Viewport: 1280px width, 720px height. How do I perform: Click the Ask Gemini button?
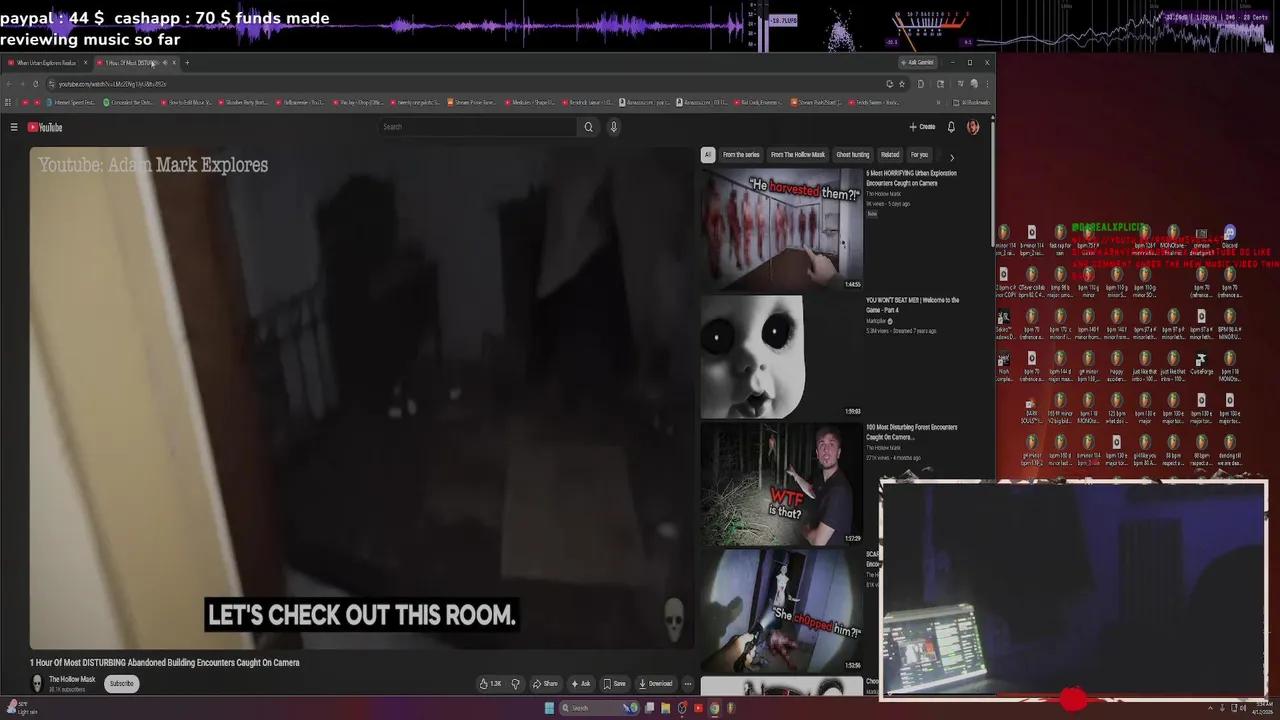pyautogui.click(x=916, y=62)
